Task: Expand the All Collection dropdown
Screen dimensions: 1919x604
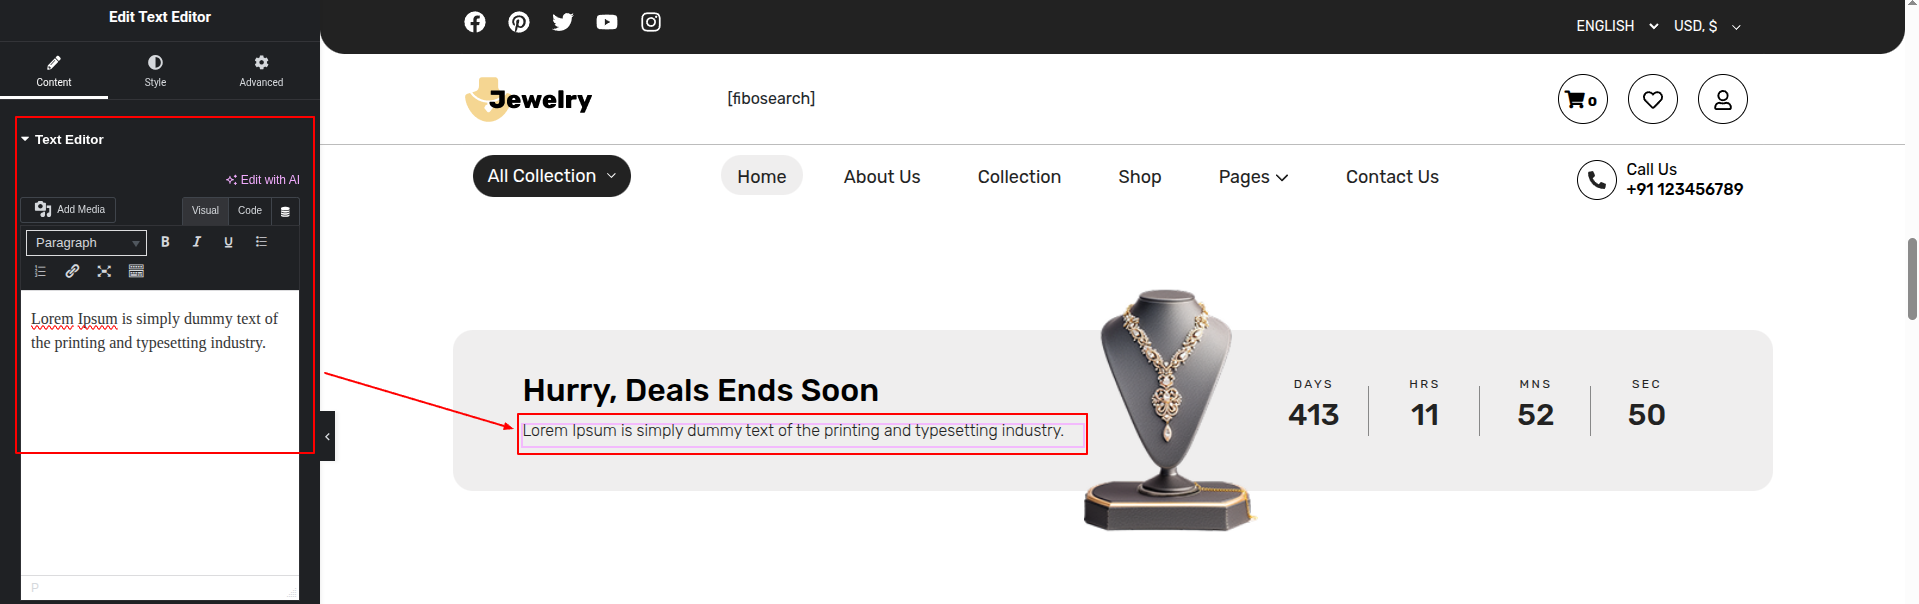Action: (551, 176)
